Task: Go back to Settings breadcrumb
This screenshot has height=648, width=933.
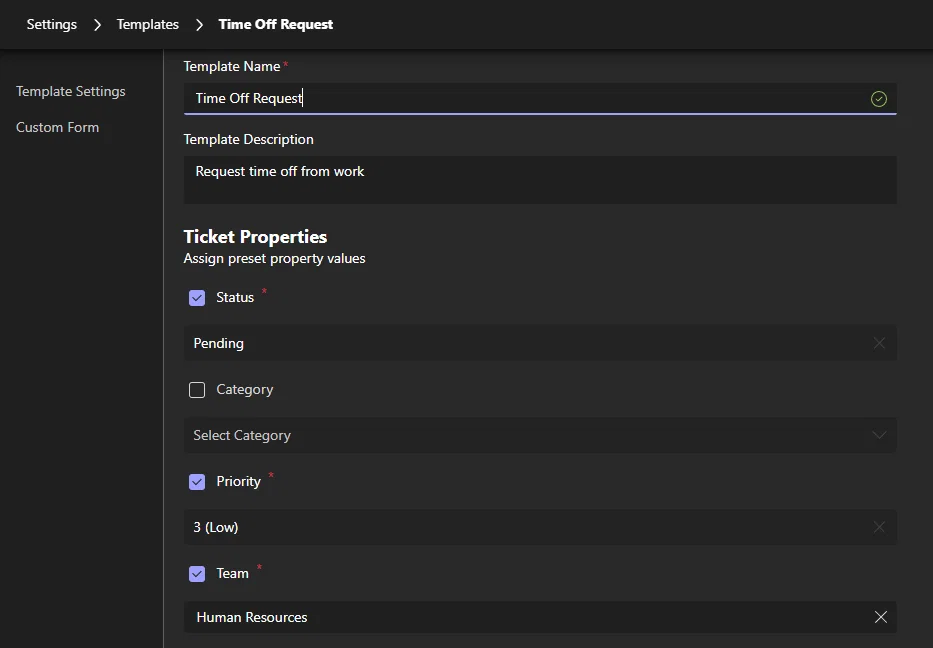Action: [52, 24]
